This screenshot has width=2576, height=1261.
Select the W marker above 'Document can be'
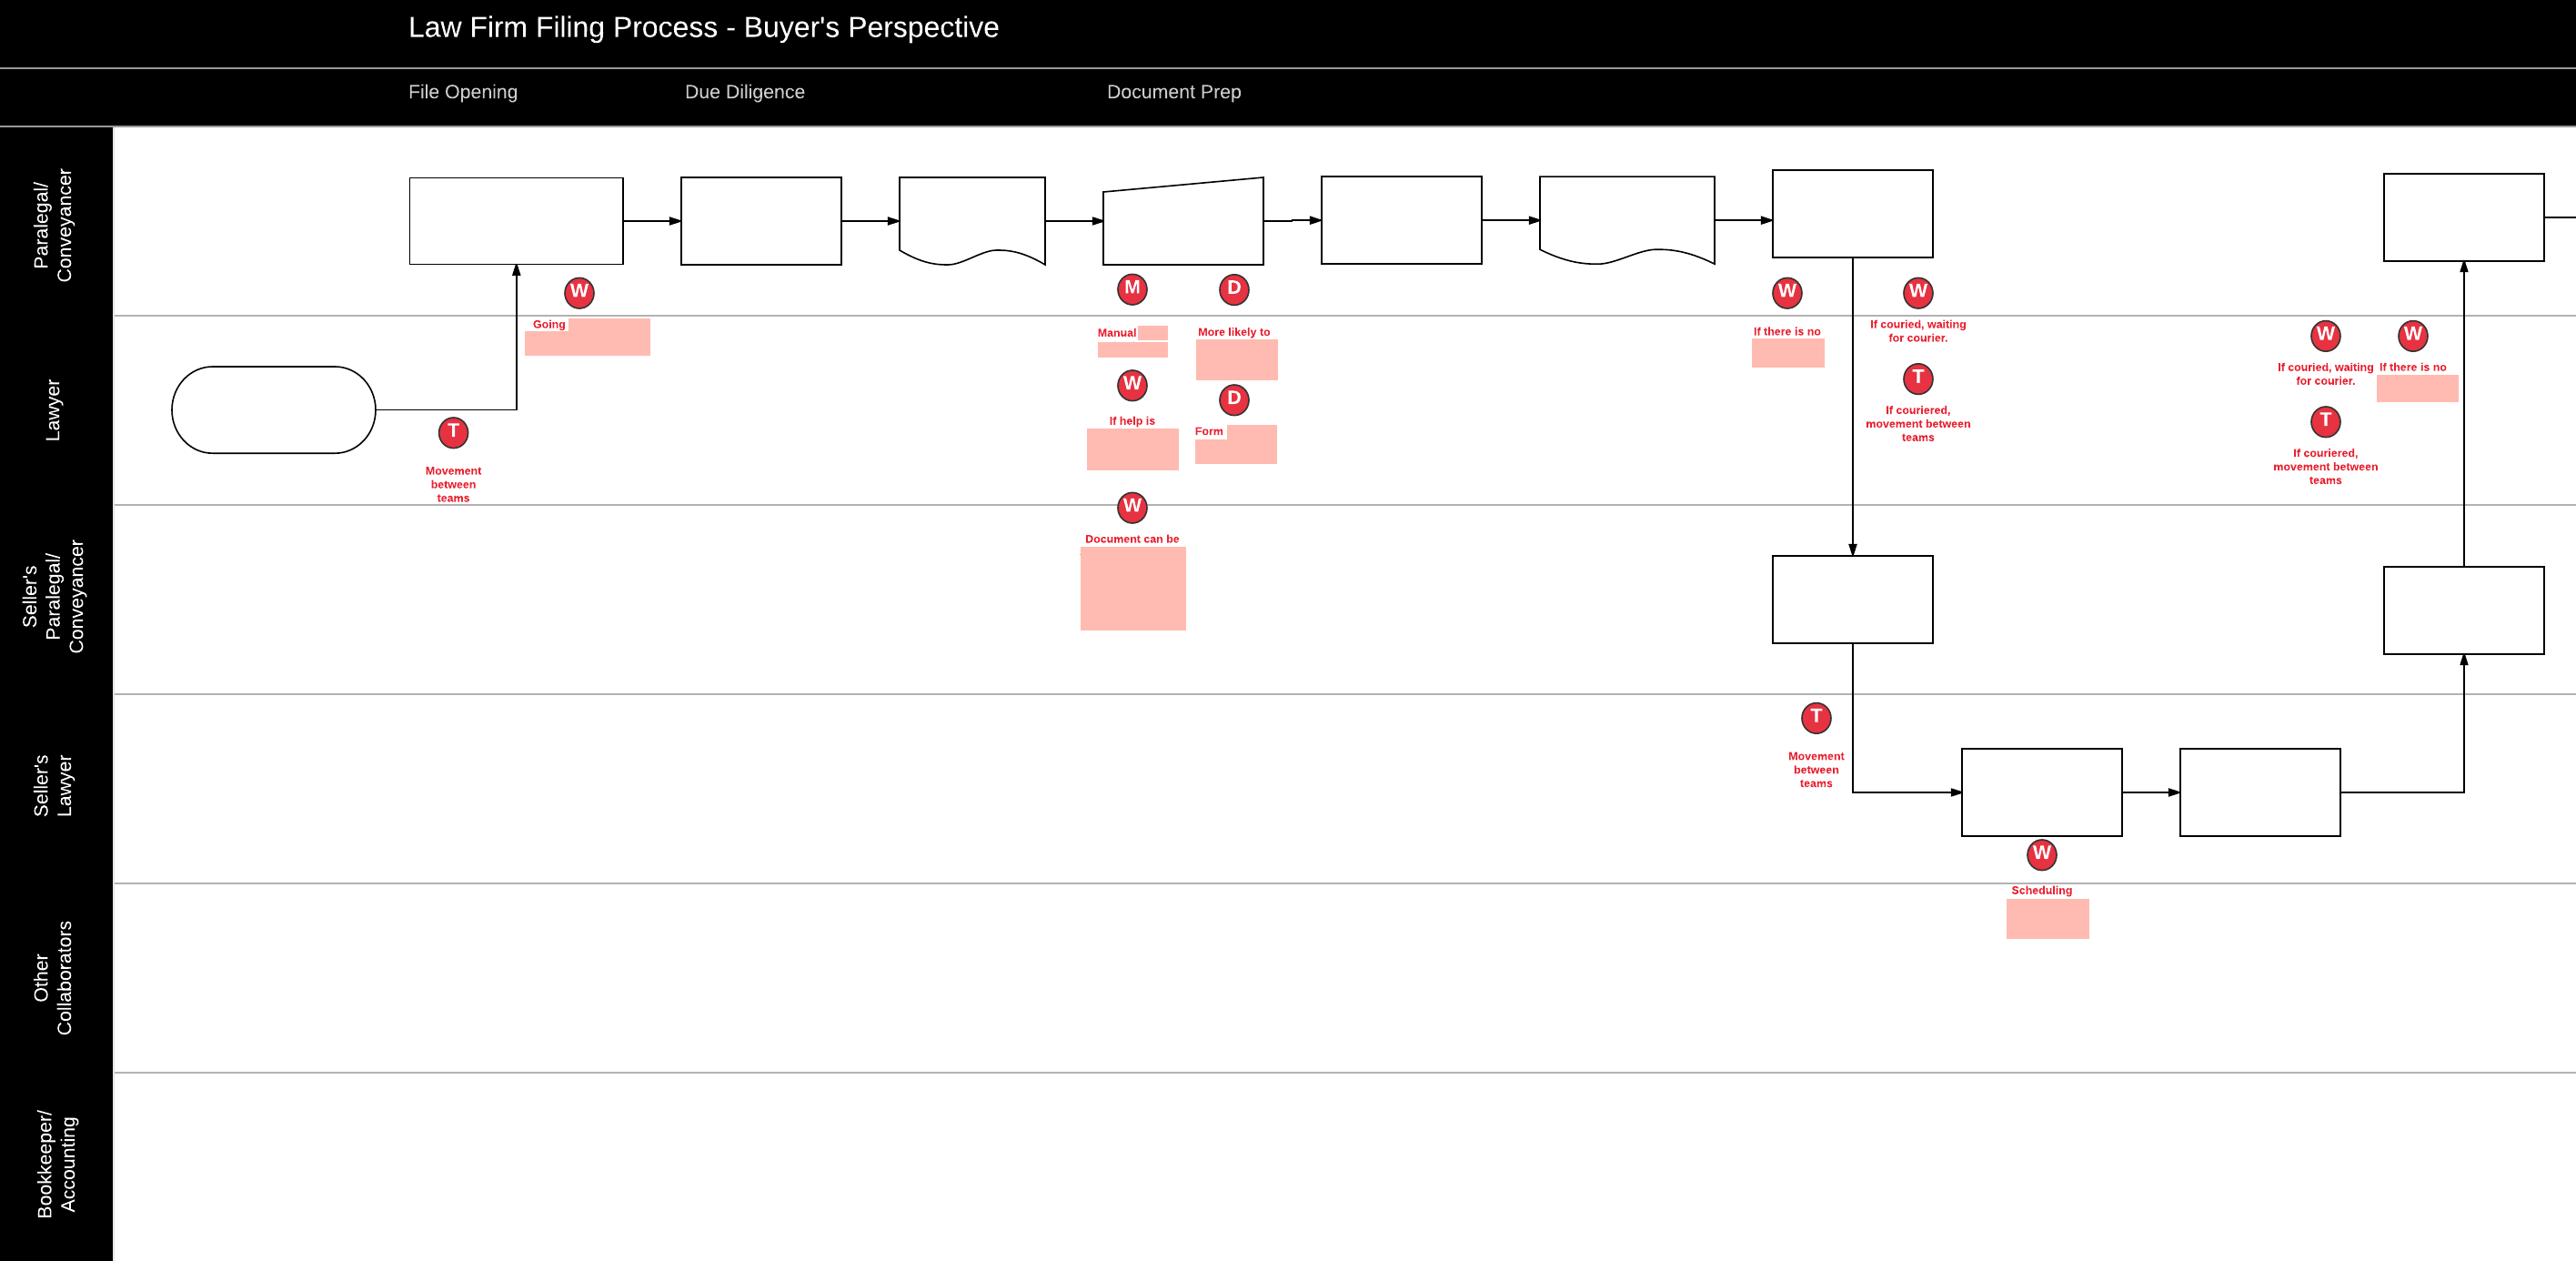pos(1132,507)
